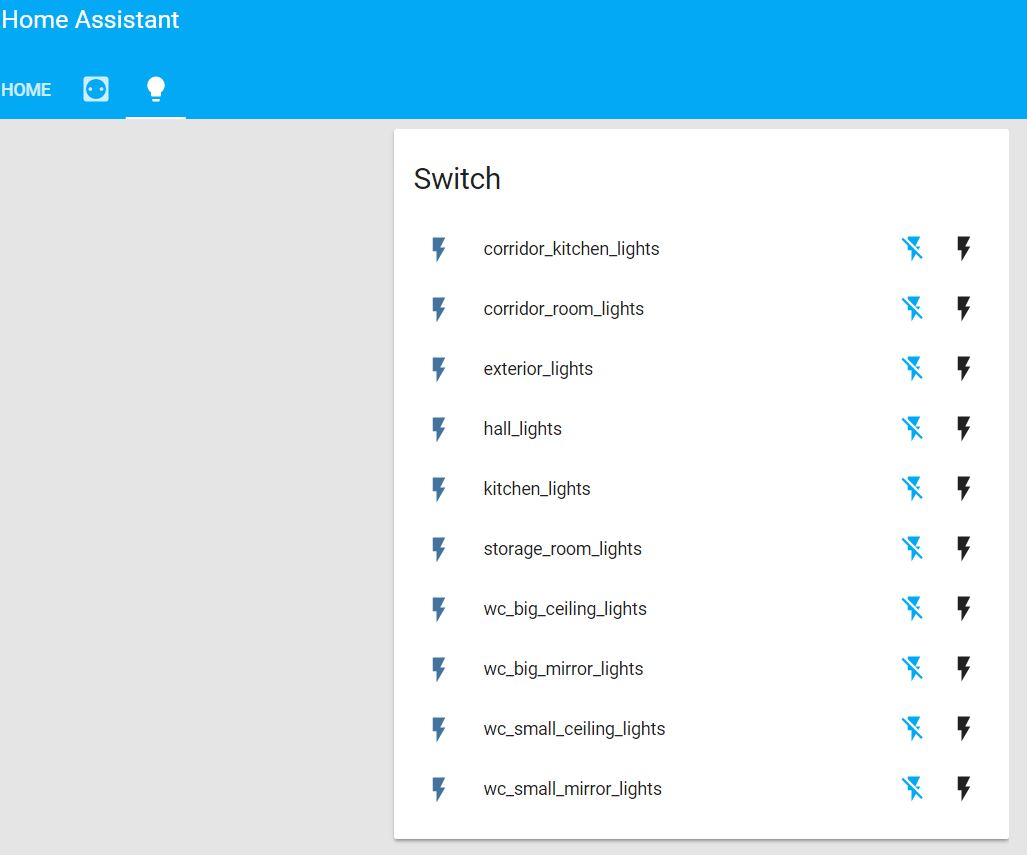This screenshot has height=855, width=1027.
Task: Turn on wc_big_mirror_lights switch
Action: (964, 669)
